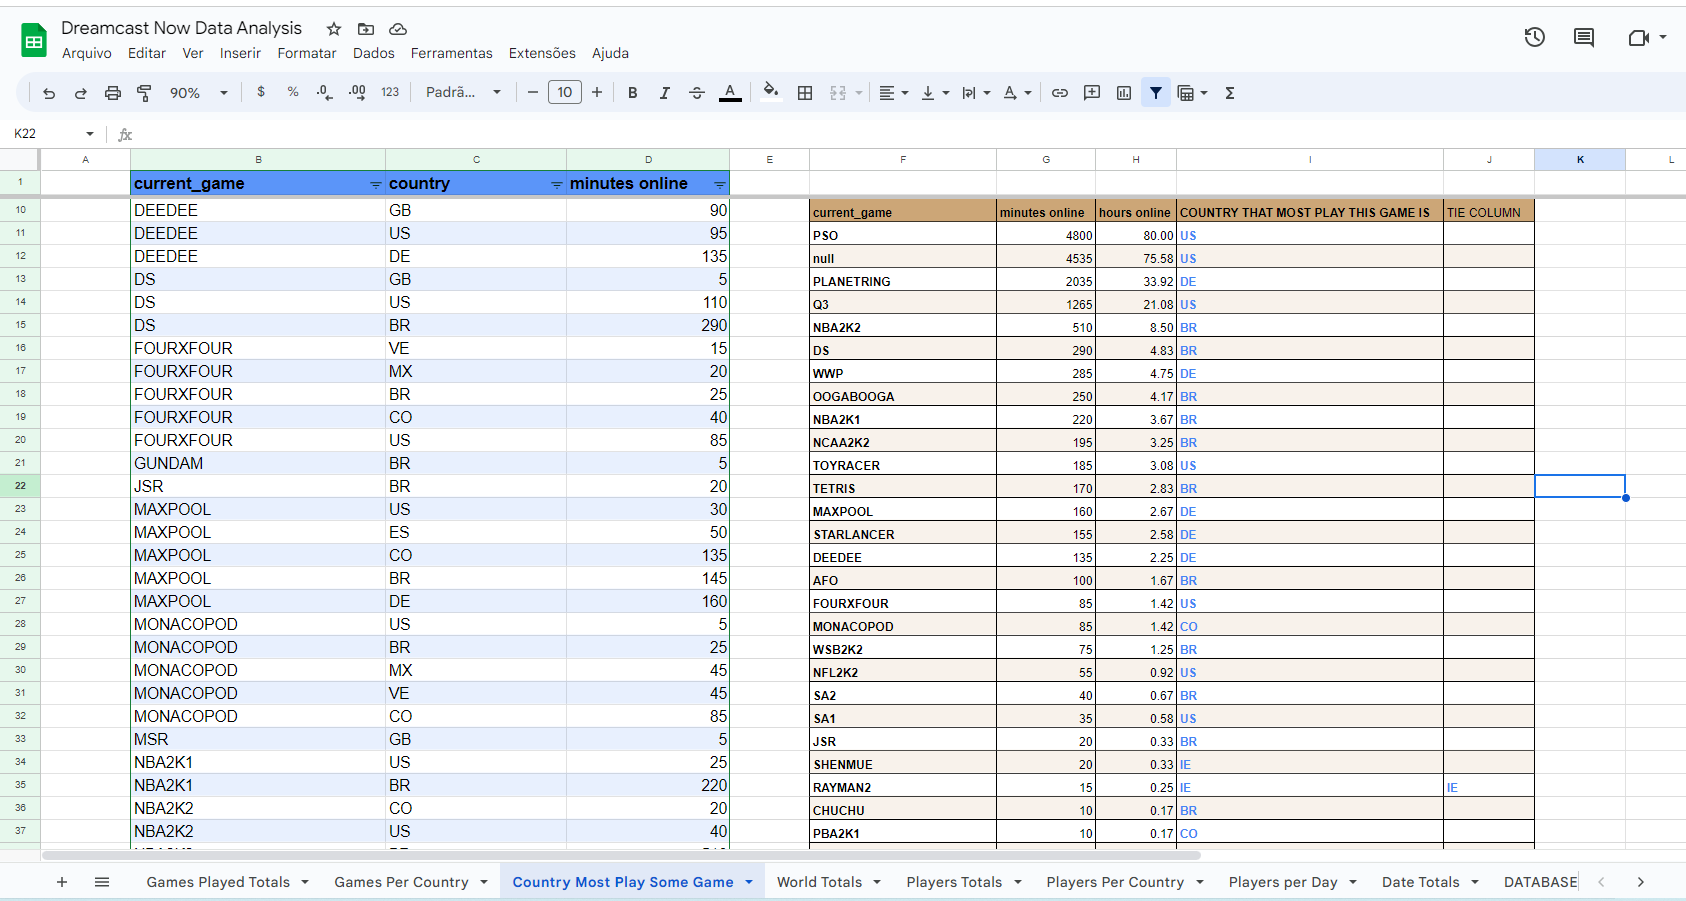Insert link icon in toolbar
1686x901 pixels.
tap(1060, 93)
